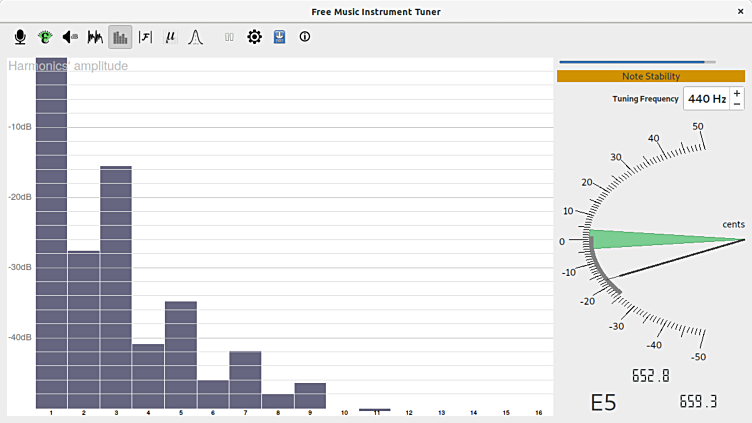This screenshot has width=752, height=423.
Task: Open the settings gear
Action: pyautogui.click(x=255, y=38)
